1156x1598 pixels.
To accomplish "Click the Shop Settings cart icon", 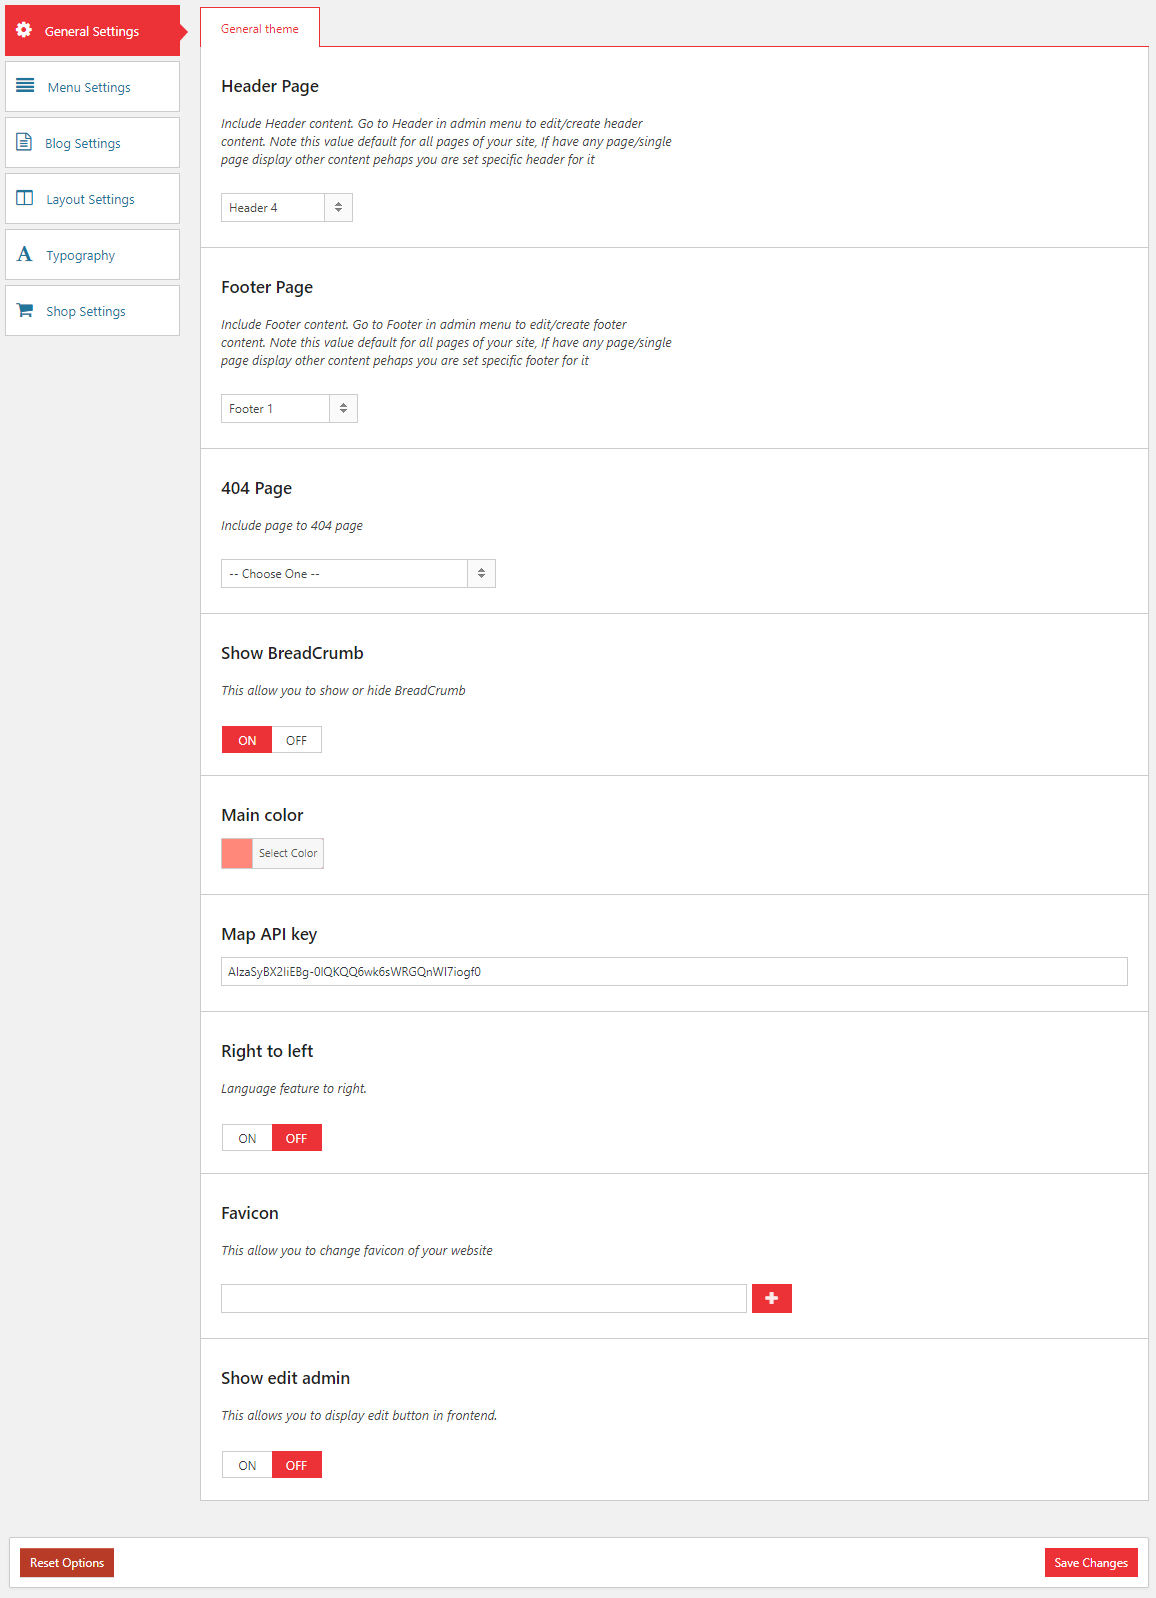I will tap(25, 310).
